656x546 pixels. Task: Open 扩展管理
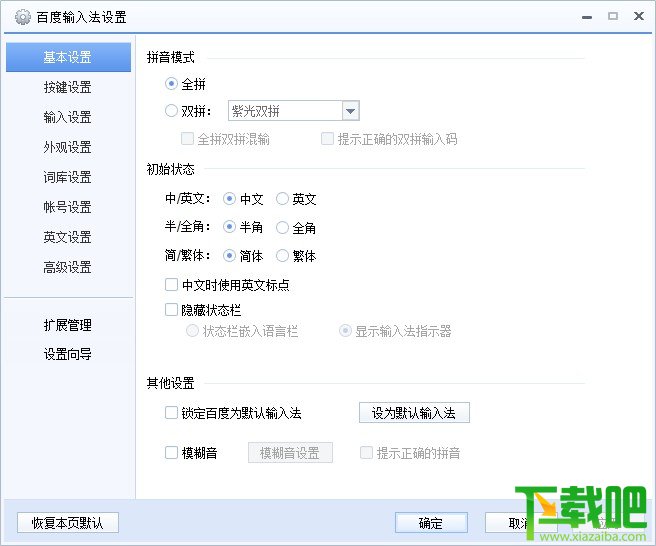point(67,325)
